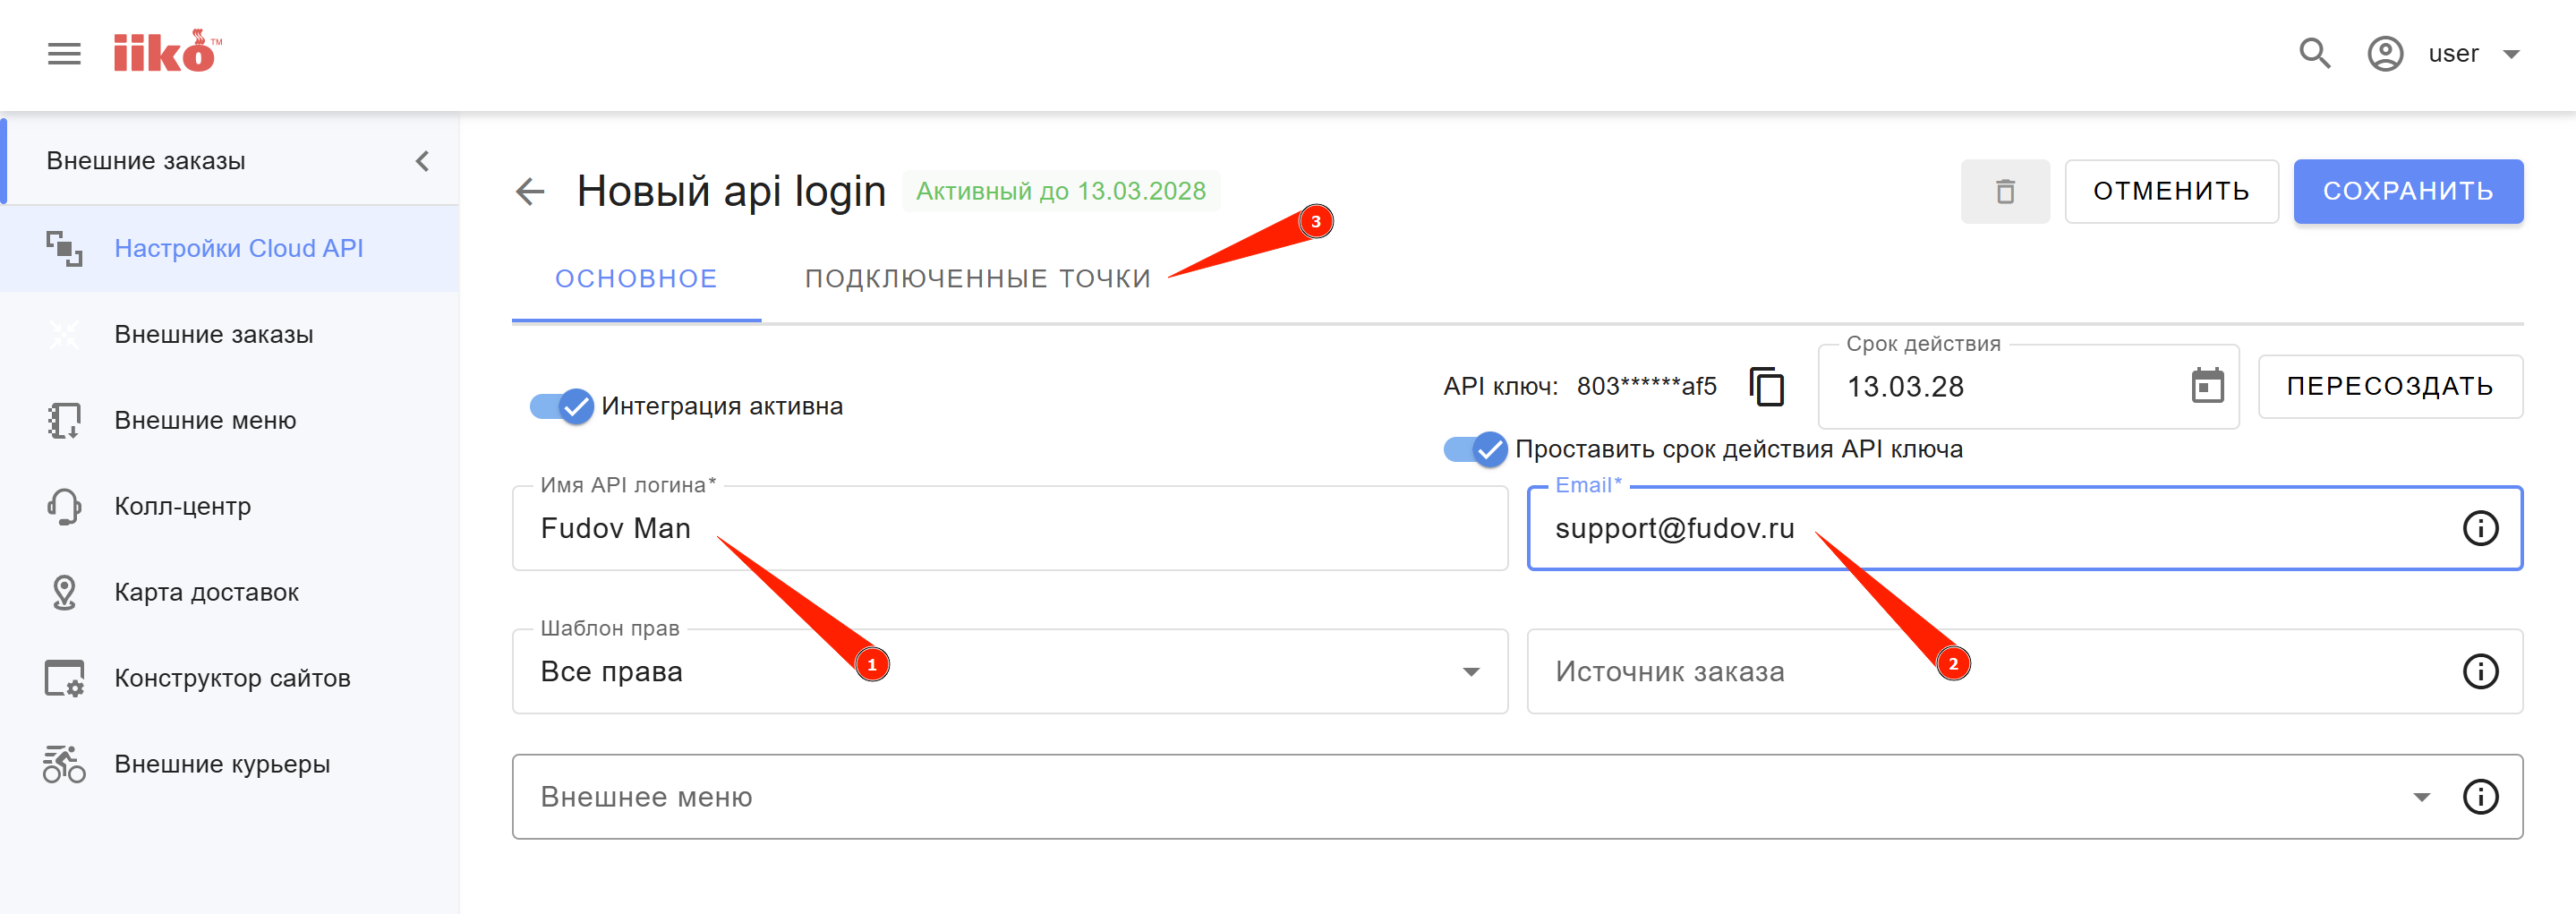The image size is (2576, 914).
Task: Open the expiration date calendar picker
Action: click(2207, 387)
